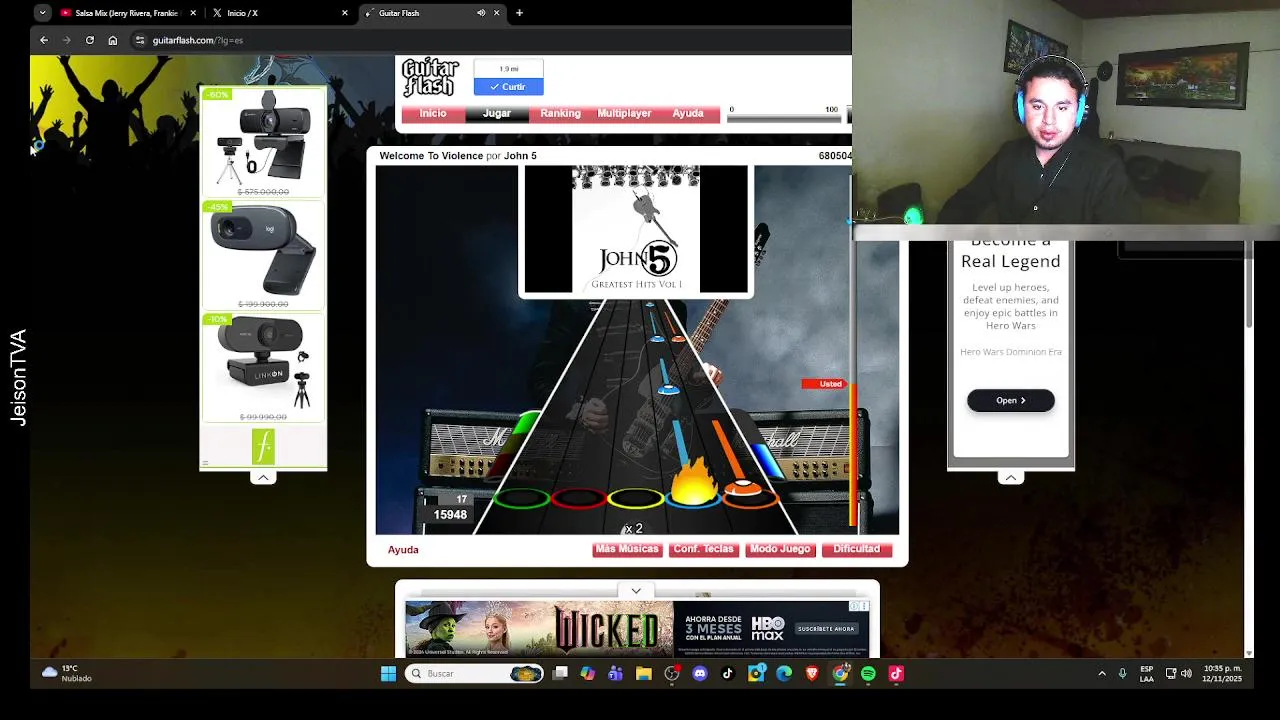Click the green Falabella logo in ad

pos(263,446)
